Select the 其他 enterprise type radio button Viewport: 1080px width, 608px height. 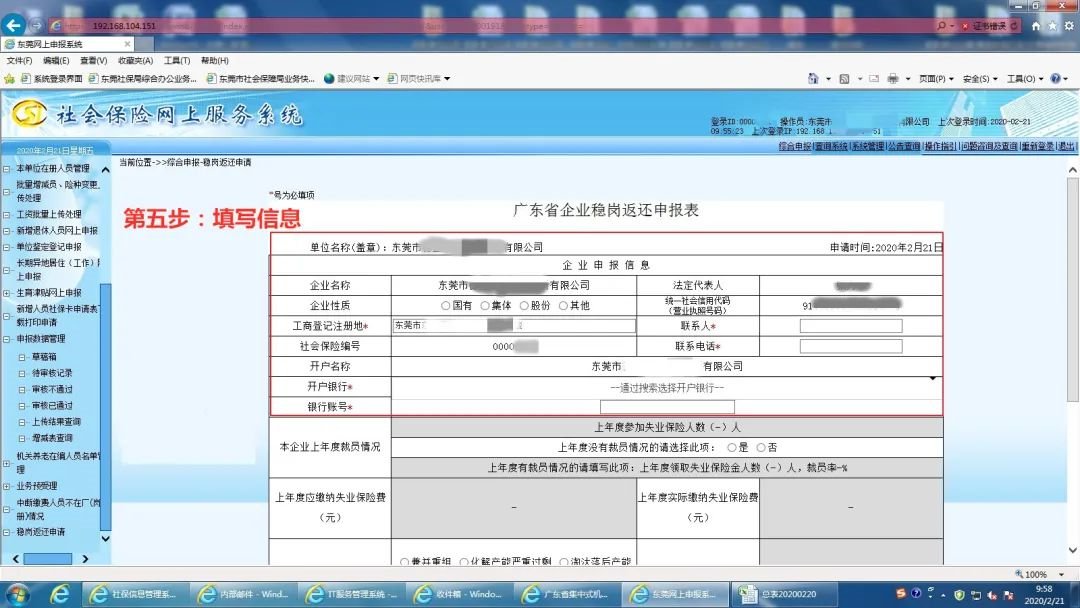(x=562, y=306)
